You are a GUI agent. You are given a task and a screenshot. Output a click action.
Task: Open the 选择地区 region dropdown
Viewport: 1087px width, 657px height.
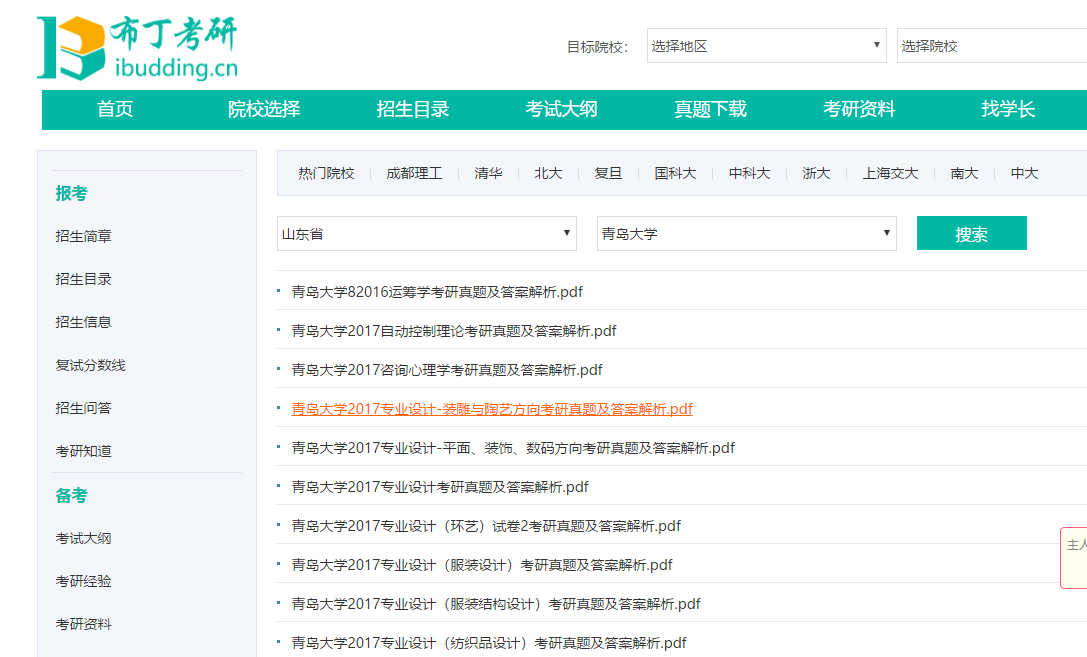click(x=767, y=46)
